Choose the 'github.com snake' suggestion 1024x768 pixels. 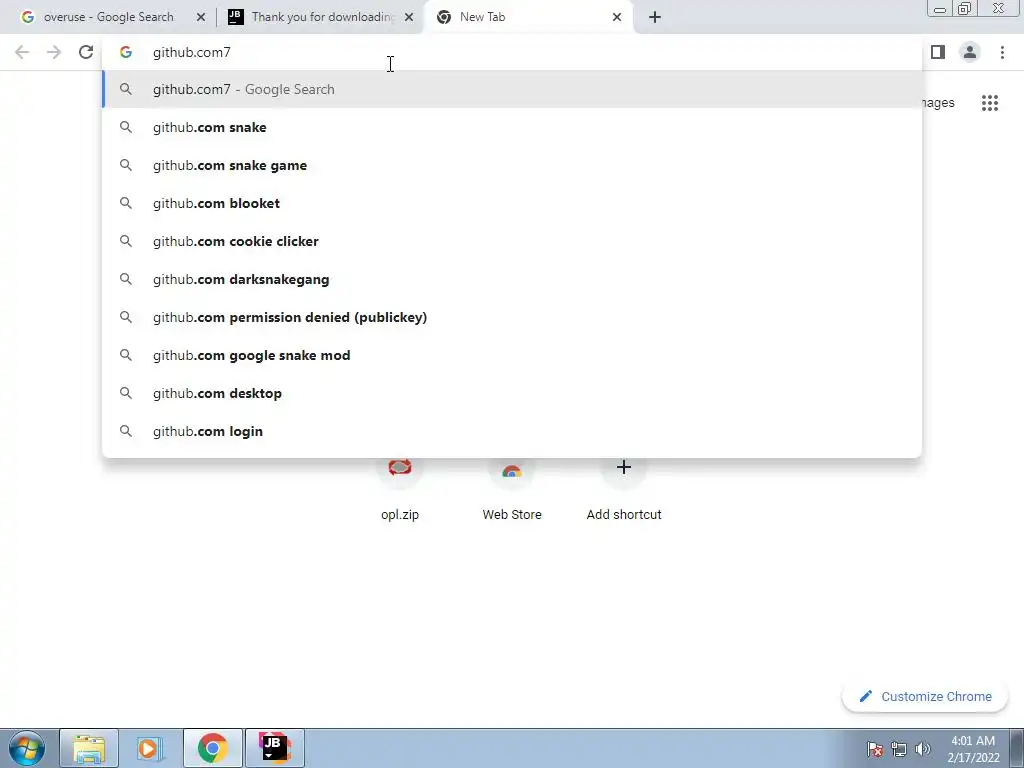(513, 127)
